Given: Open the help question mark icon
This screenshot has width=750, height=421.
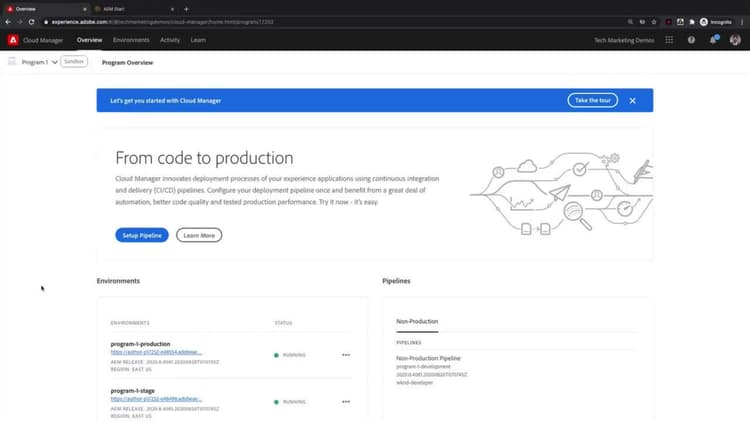Looking at the screenshot, I should pyautogui.click(x=691, y=40).
